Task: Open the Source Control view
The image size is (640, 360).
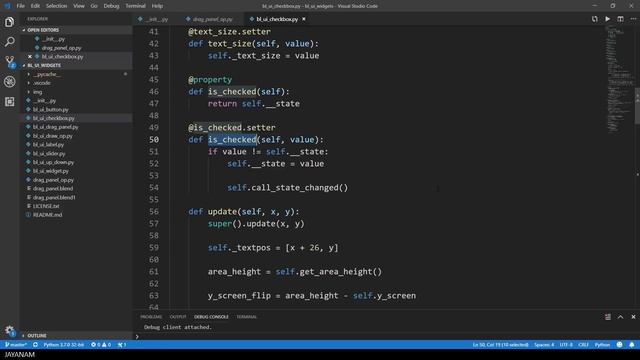Action: pos(9,62)
